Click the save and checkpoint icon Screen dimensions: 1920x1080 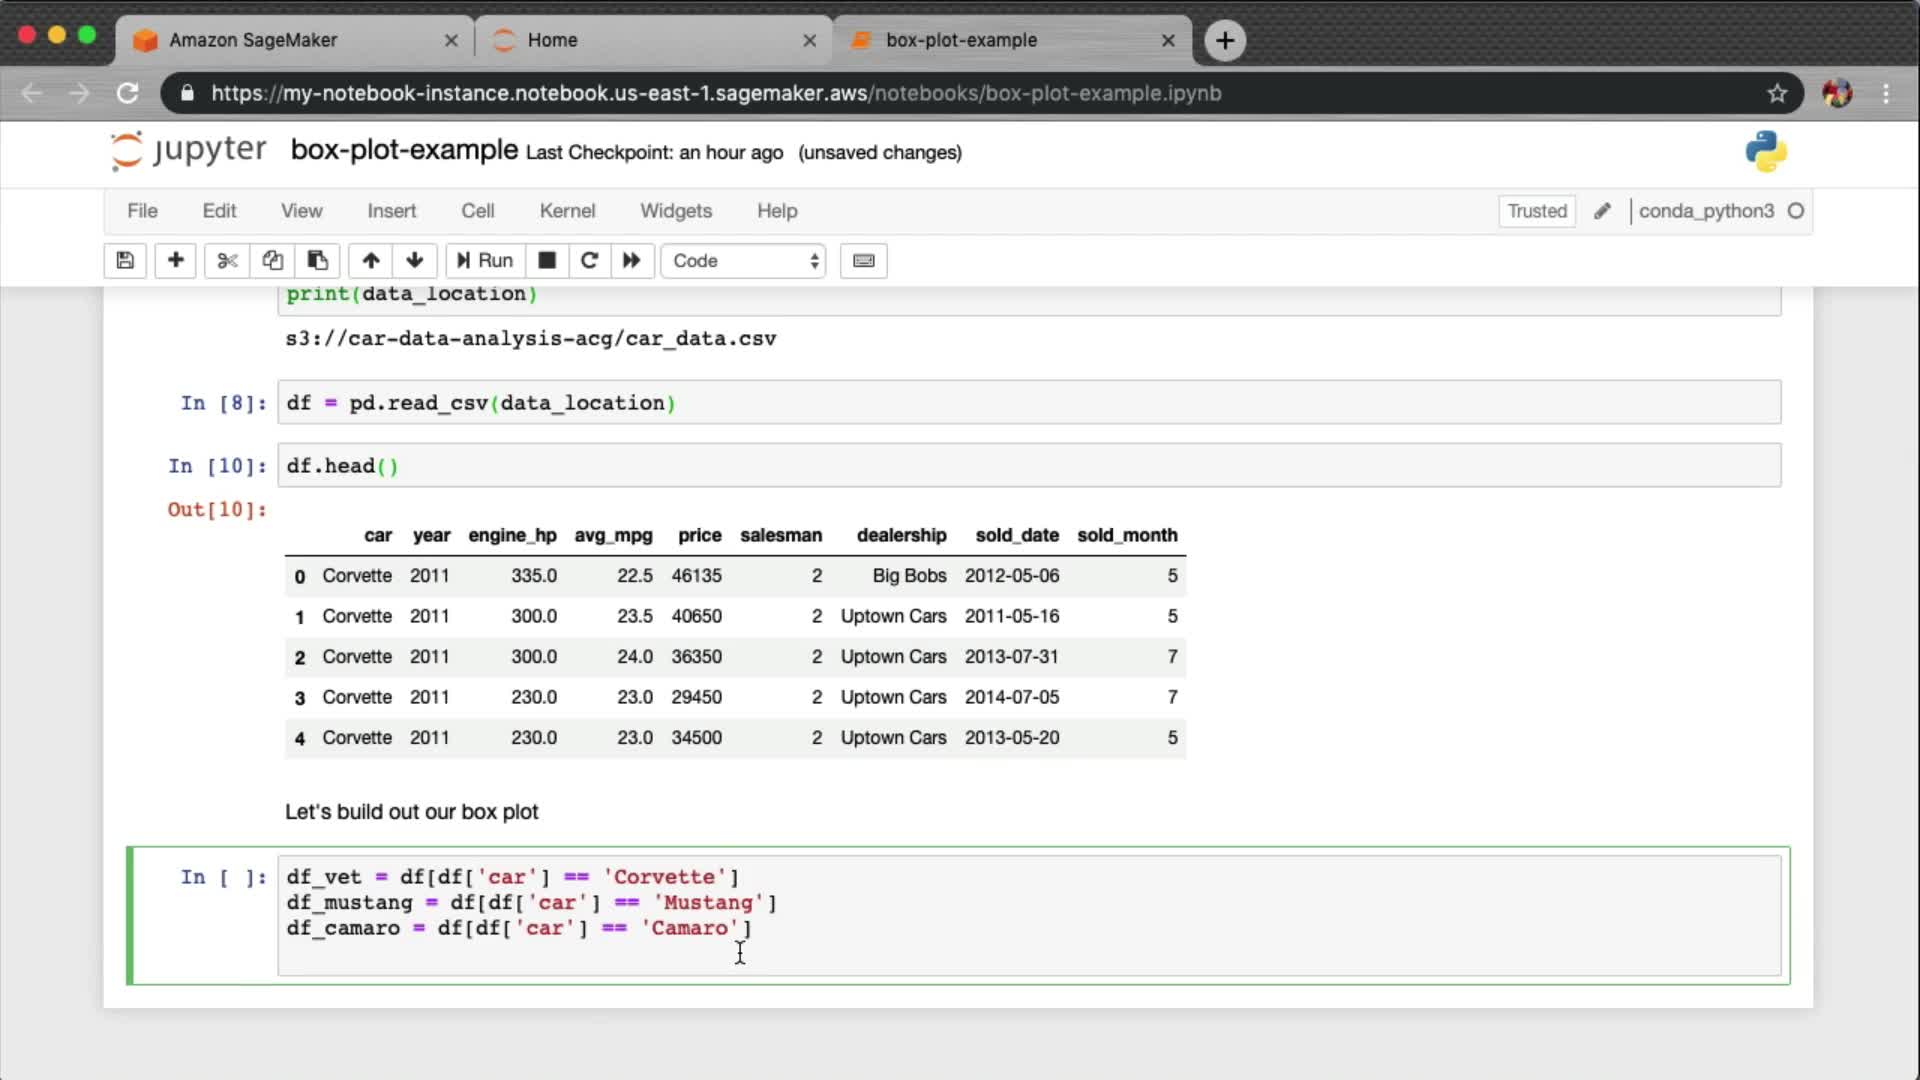click(125, 261)
